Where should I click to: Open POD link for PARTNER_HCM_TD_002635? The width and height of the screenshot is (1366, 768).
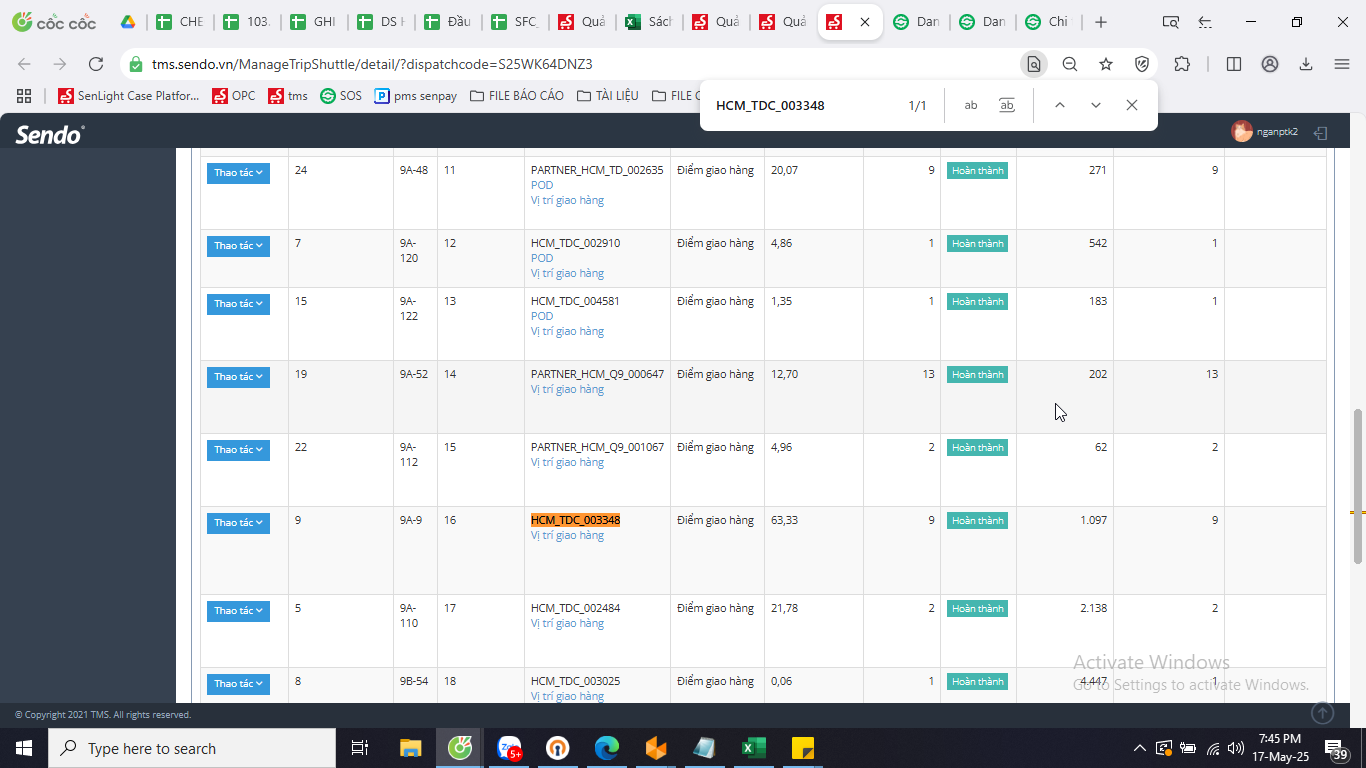click(542, 185)
